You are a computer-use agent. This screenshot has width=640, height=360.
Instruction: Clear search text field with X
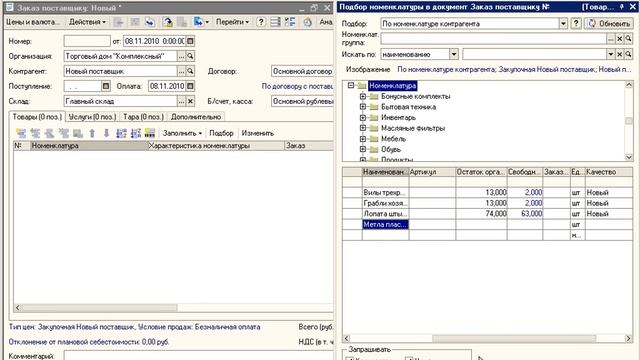(x=620, y=54)
